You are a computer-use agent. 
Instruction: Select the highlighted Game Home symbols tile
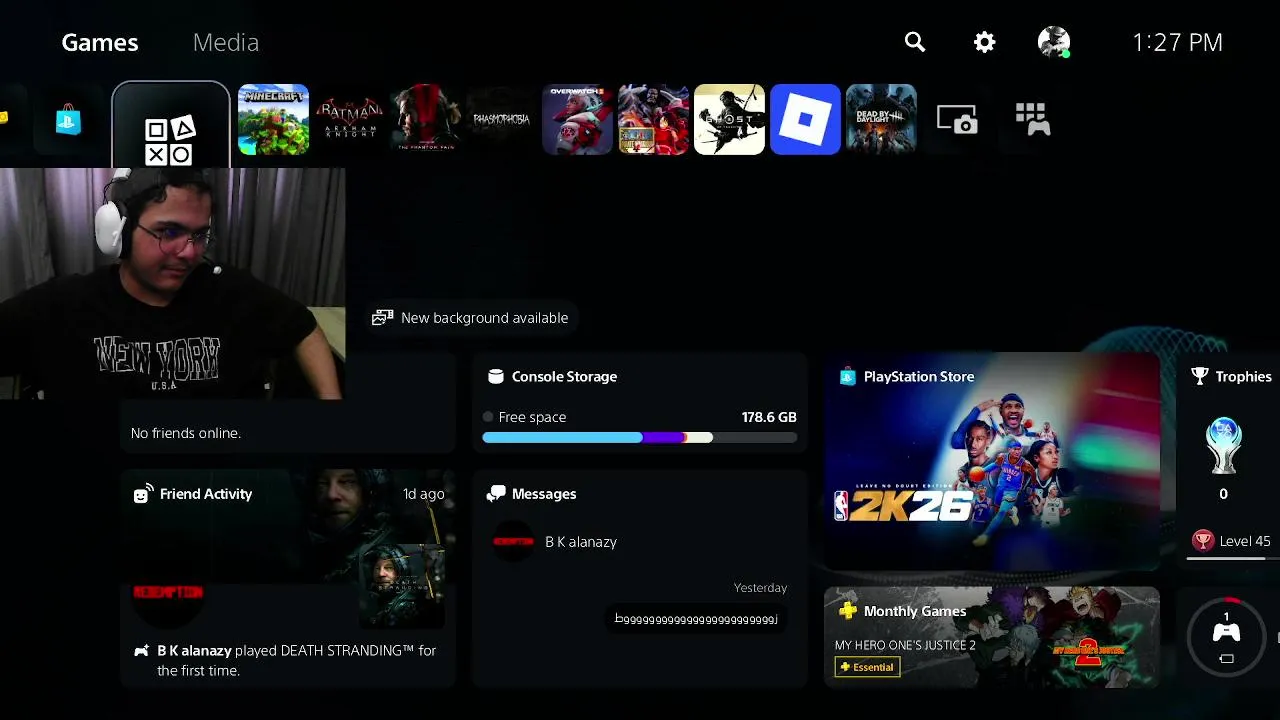click(171, 126)
